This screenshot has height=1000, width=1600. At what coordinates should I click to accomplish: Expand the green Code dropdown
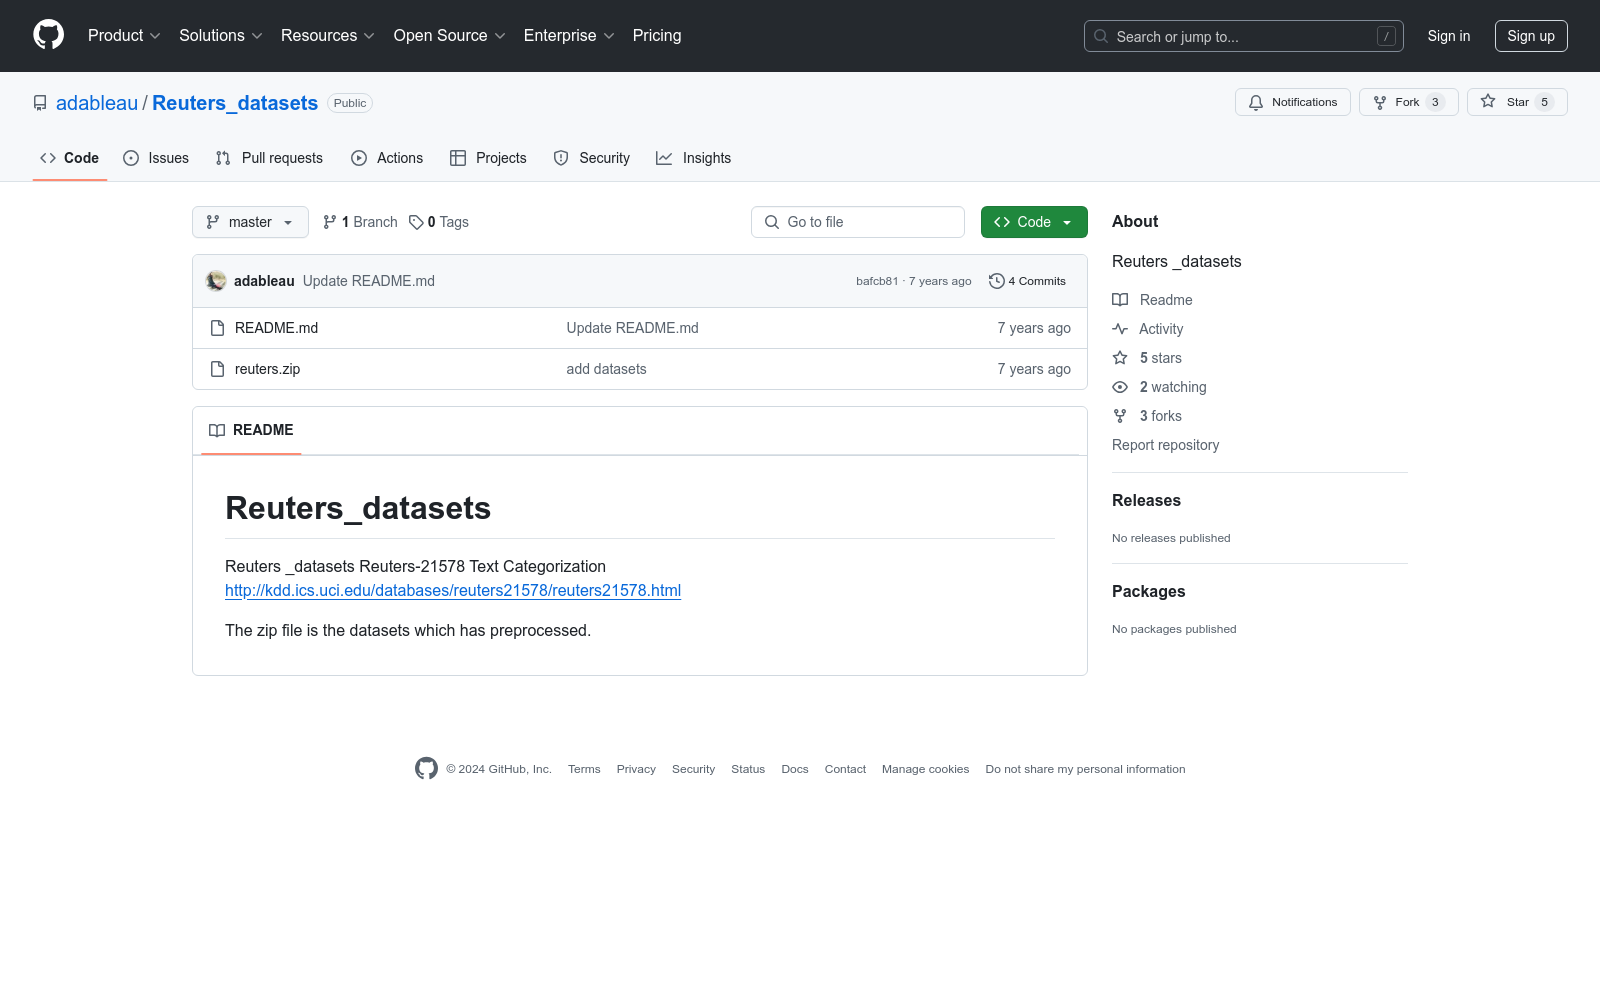pyautogui.click(x=1033, y=222)
